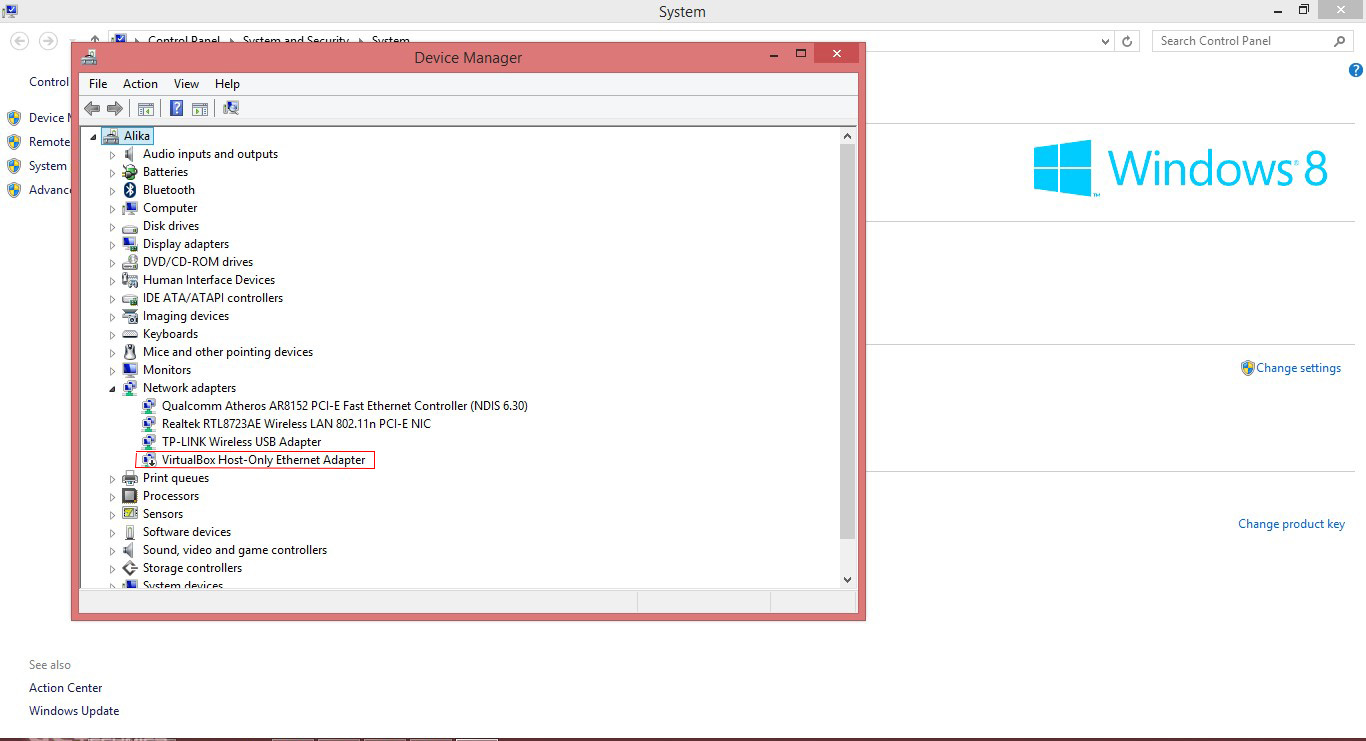Open the Help menu
This screenshot has width=1366, height=741.
pos(227,84)
